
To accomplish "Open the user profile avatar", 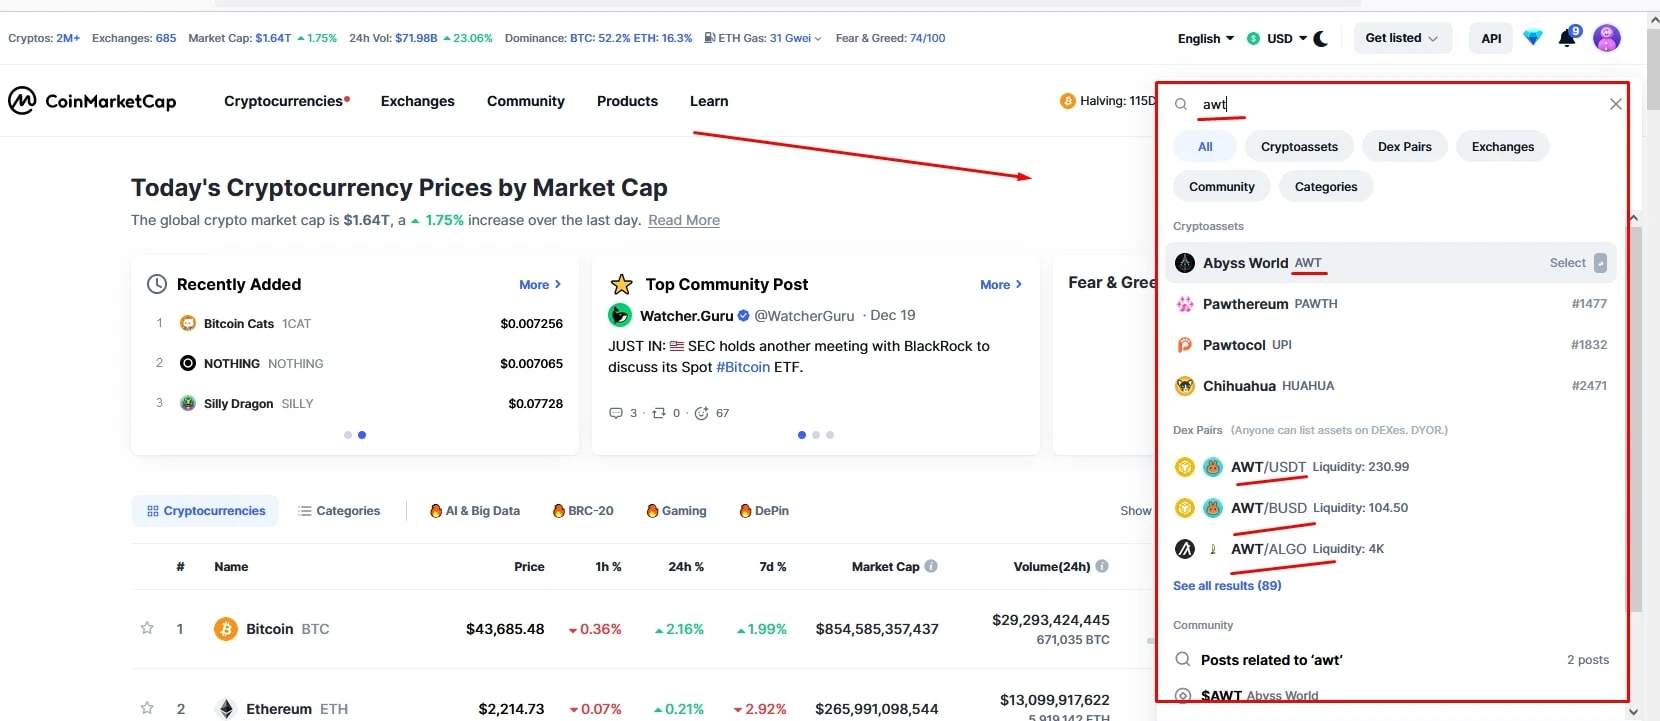I will (1606, 38).
